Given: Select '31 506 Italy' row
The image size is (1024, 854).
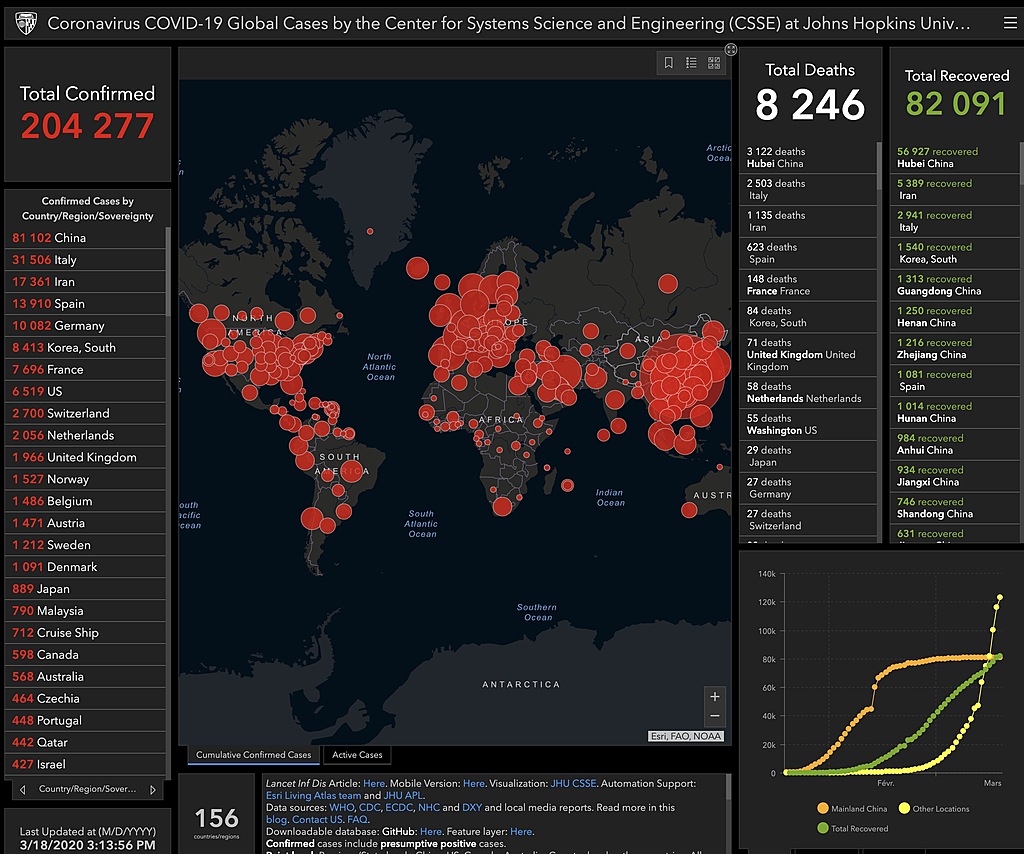Looking at the screenshot, I should coord(85,260).
